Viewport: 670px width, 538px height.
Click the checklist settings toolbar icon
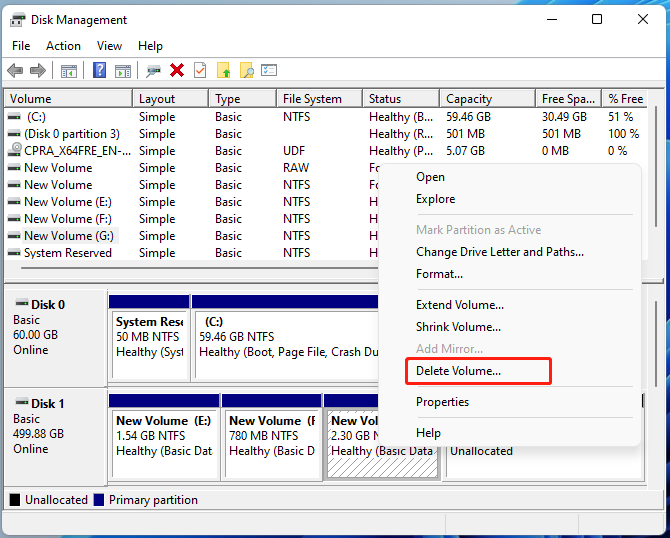[x=269, y=70]
